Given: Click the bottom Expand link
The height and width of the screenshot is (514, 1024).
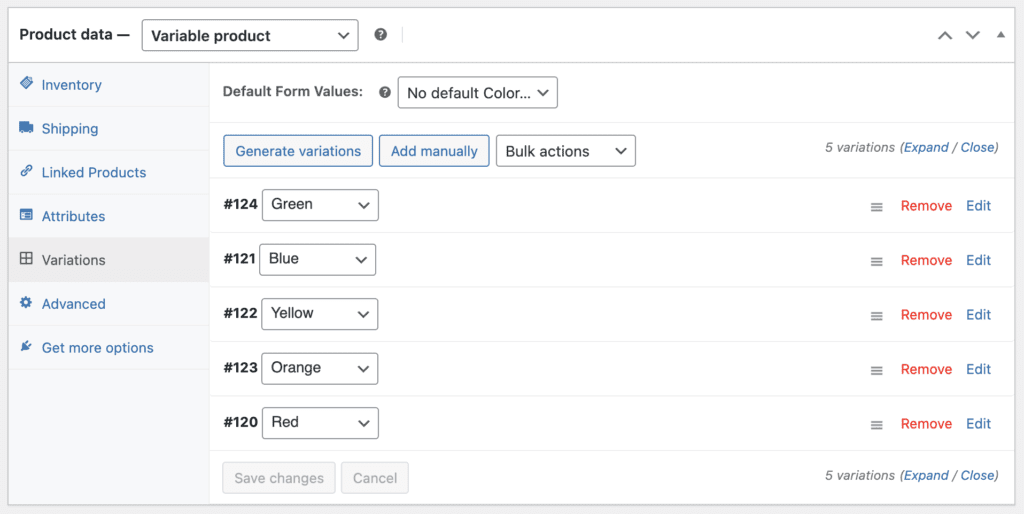Looking at the screenshot, I should tap(925, 475).
